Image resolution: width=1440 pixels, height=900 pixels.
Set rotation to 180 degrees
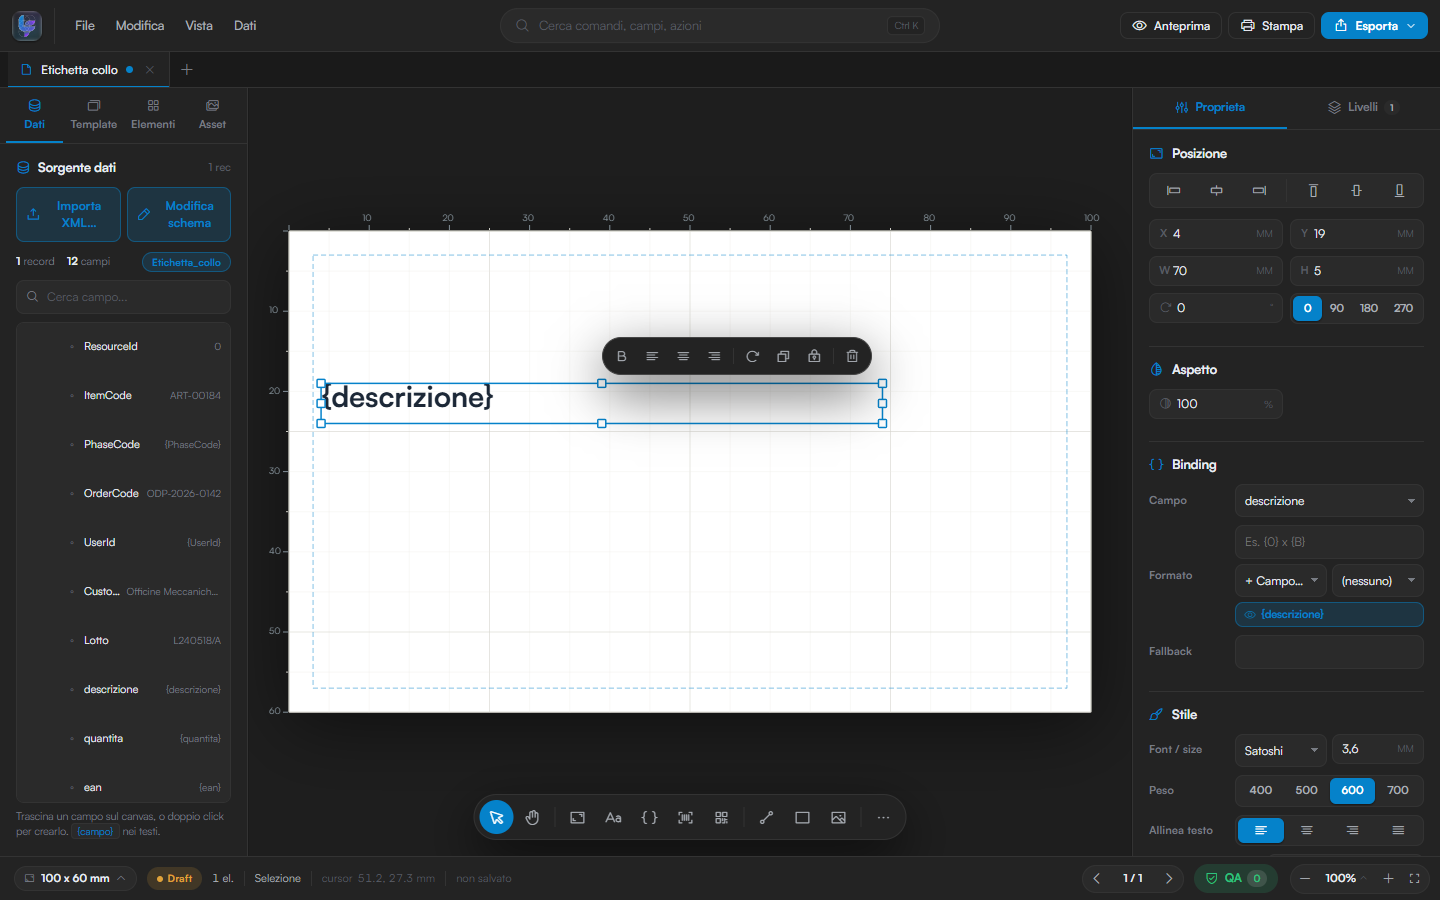coord(1369,308)
